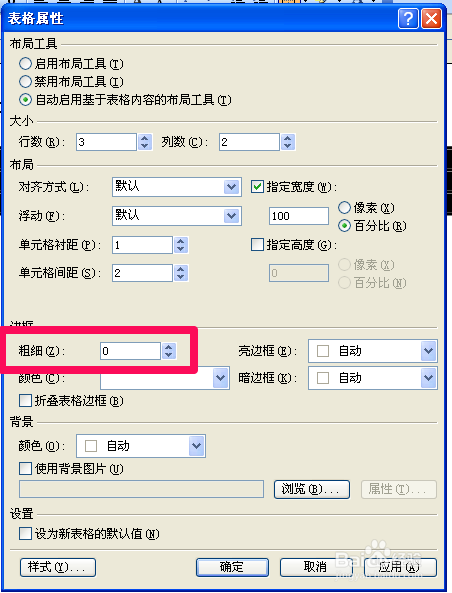
Task: Uncheck the 指定宽度 checkbox
Action: coord(257,187)
